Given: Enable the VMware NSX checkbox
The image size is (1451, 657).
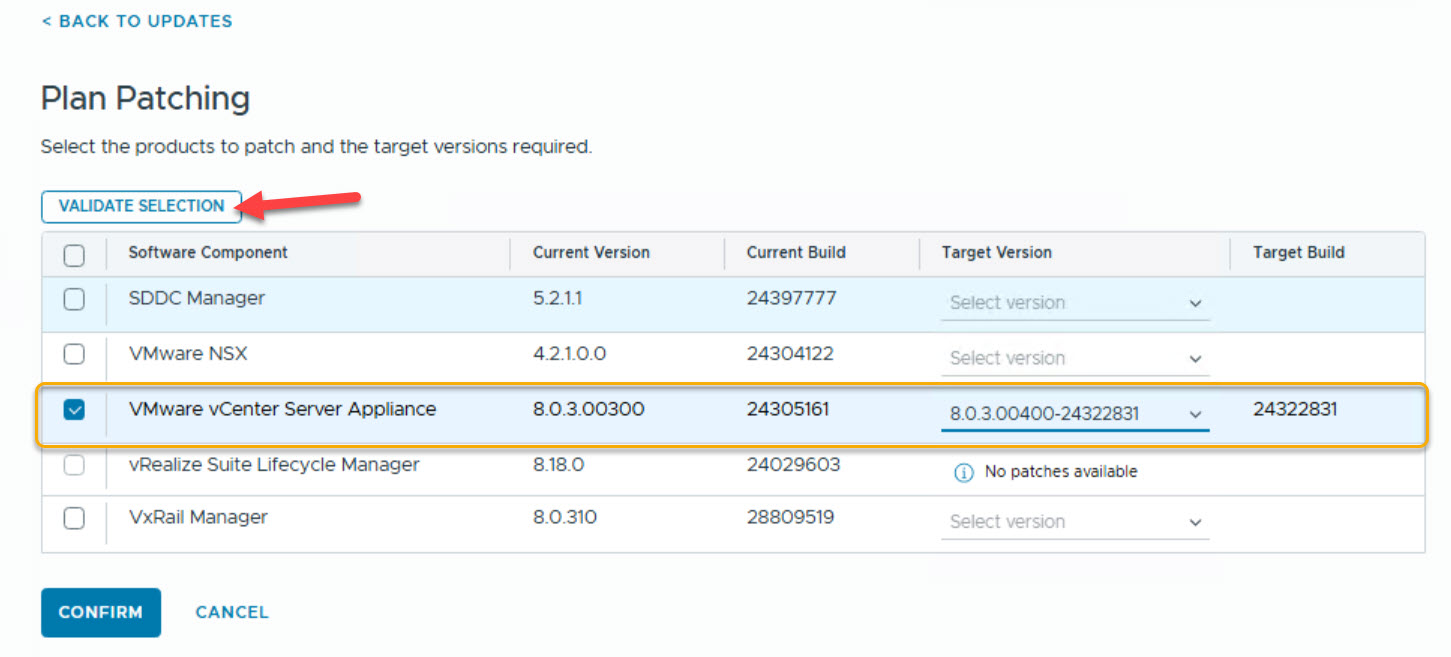Looking at the screenshot, I should coord(74,354).
